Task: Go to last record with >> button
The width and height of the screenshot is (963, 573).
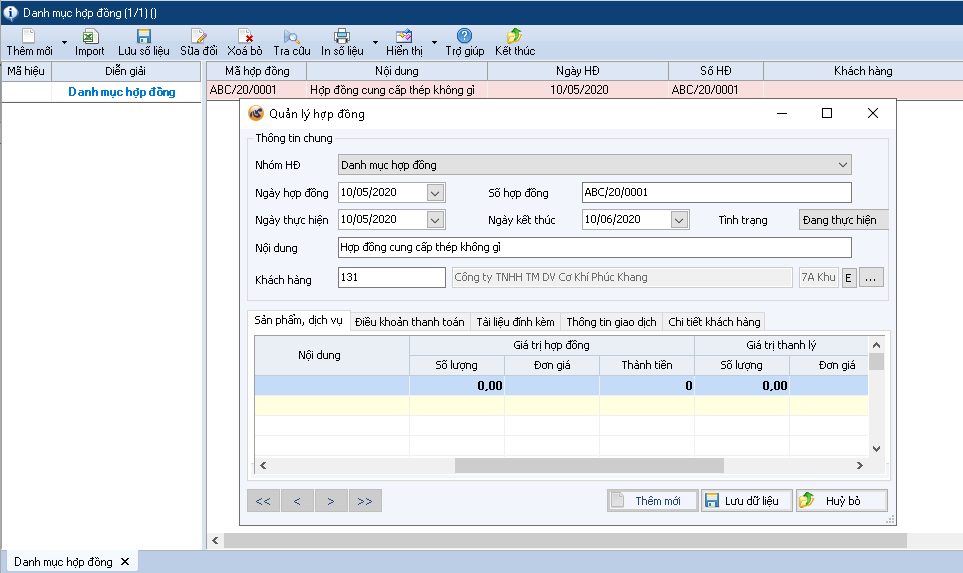Action: pyautogui.click(x=365, y=501)
